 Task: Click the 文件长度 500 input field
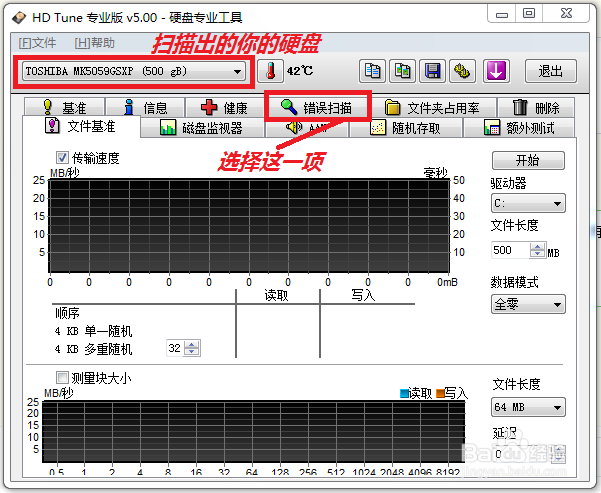coord(511,250)
